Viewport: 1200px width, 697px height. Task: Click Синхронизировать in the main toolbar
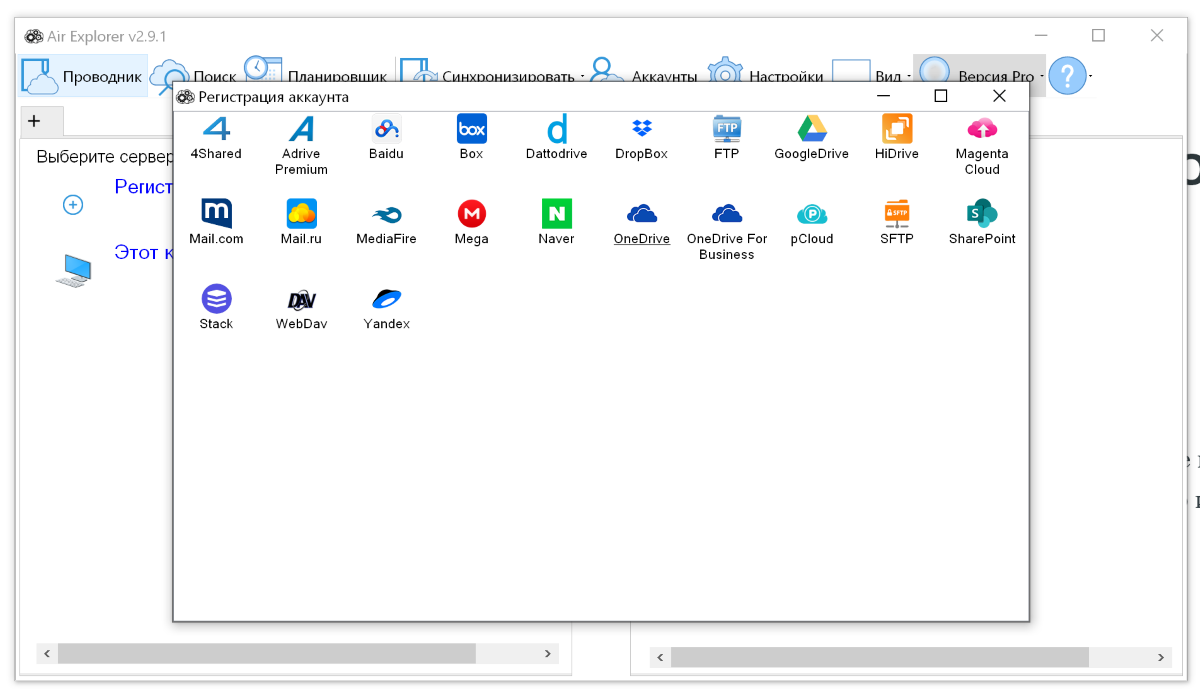click(492, 76)
